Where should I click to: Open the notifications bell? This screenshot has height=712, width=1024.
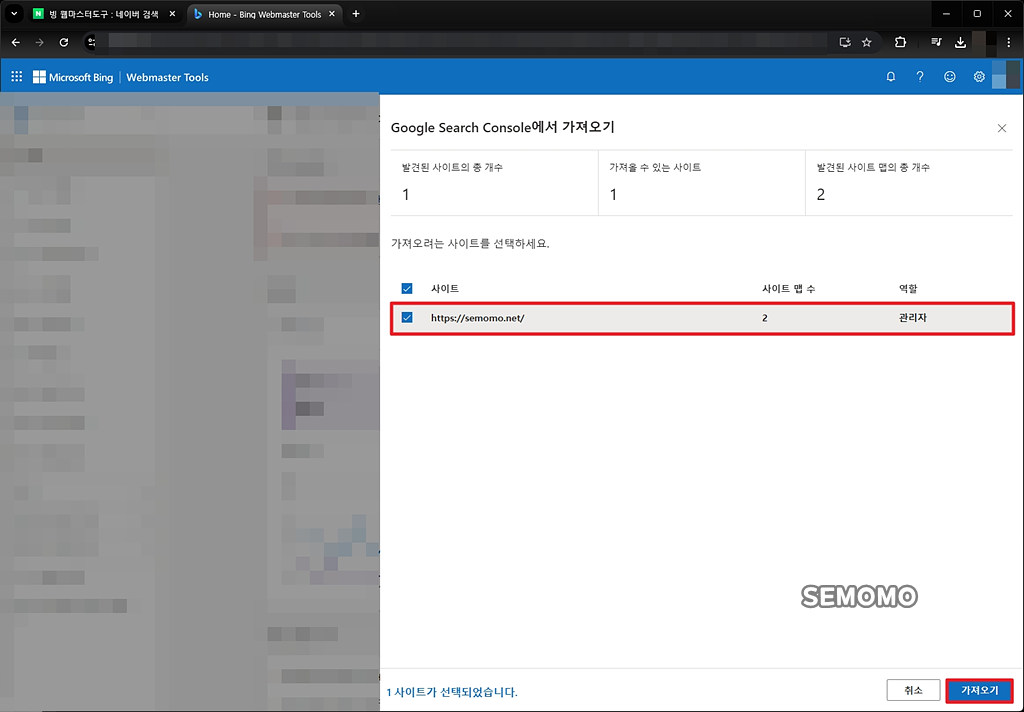891,77
